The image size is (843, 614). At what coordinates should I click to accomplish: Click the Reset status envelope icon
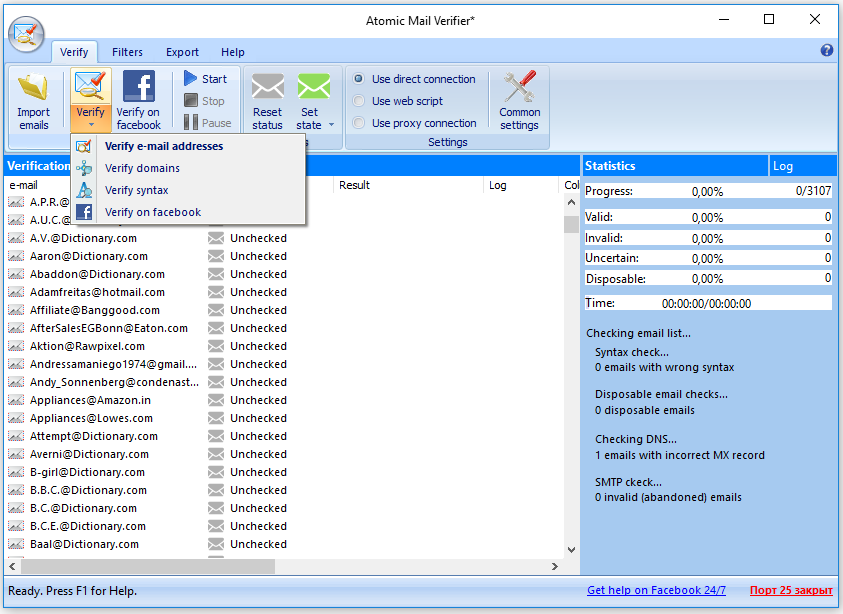[268, 86]
